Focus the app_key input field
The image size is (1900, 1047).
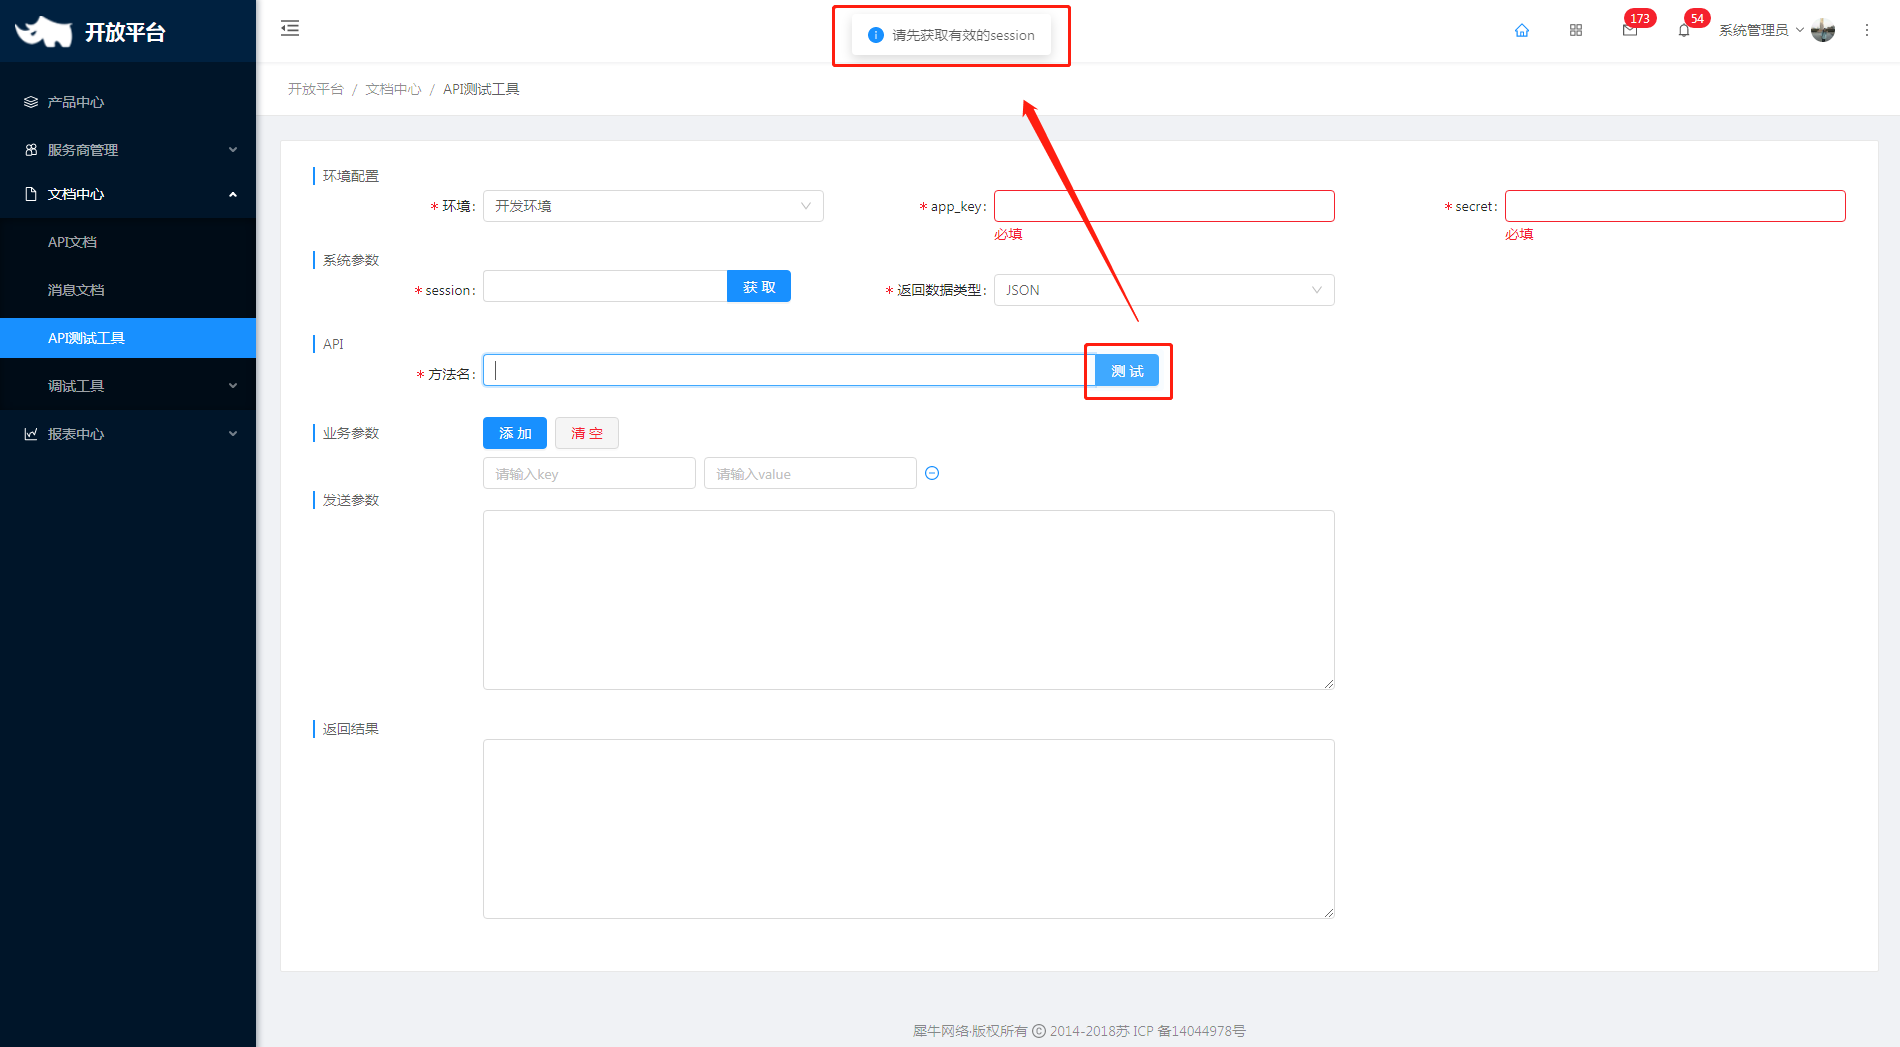click(x=1164, y=206)
